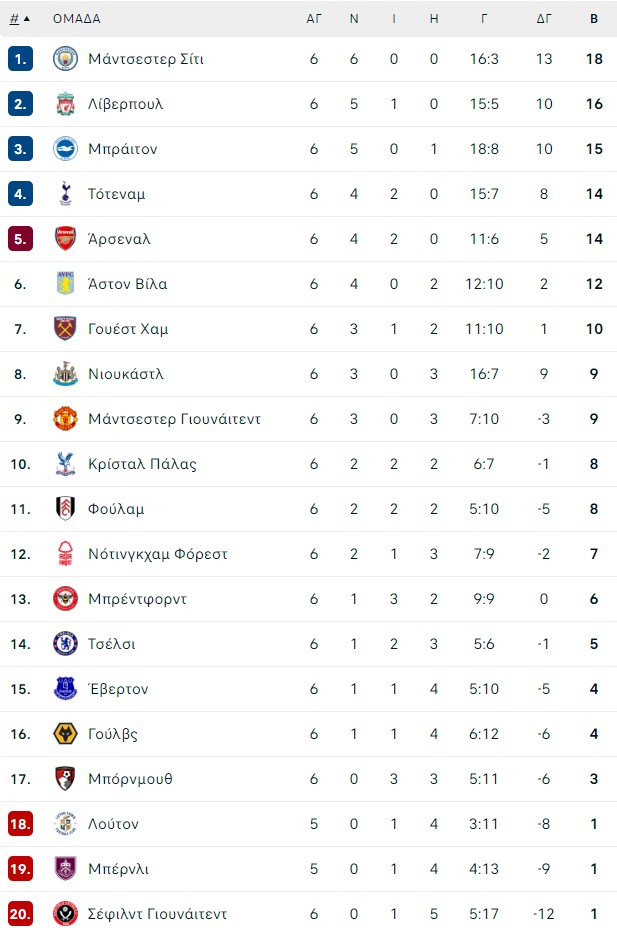
Task: Click the Wolves club logo
Action: [65, 734]
